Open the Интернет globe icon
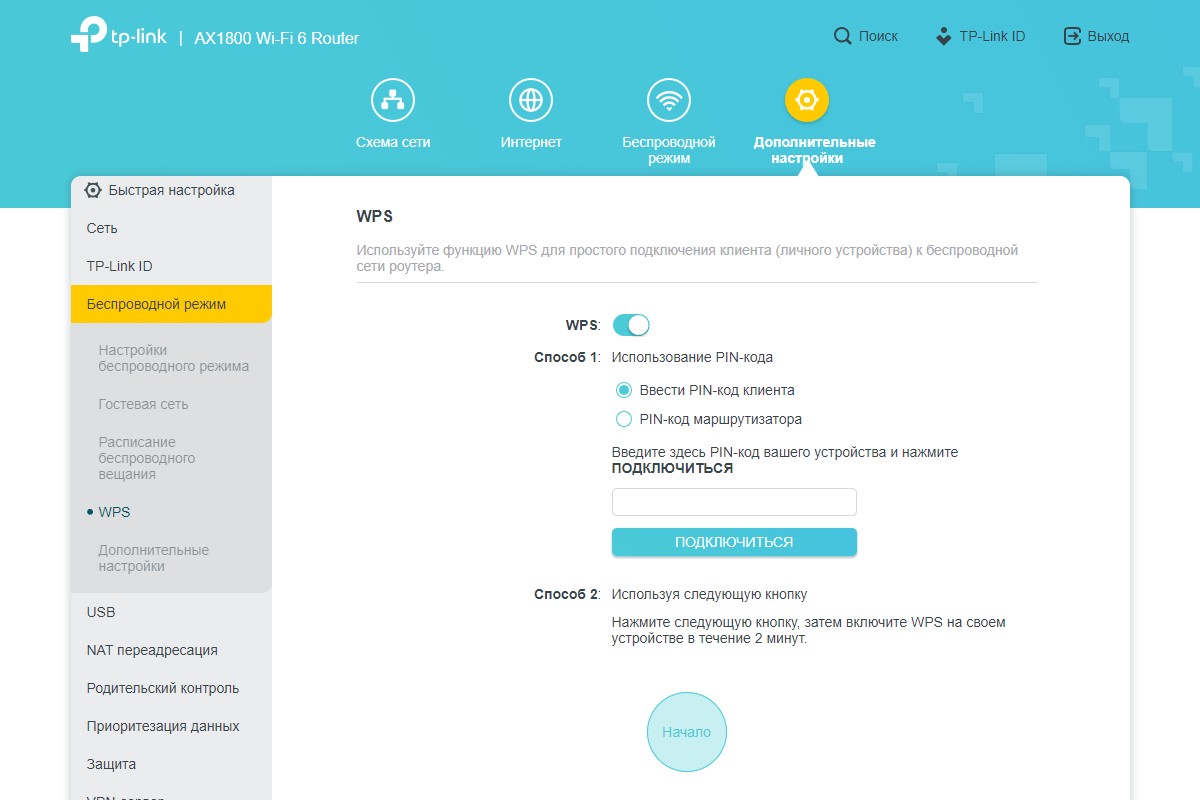This screenshot has width=1200, height=800. pyautogui.click(x=531, y=100)
